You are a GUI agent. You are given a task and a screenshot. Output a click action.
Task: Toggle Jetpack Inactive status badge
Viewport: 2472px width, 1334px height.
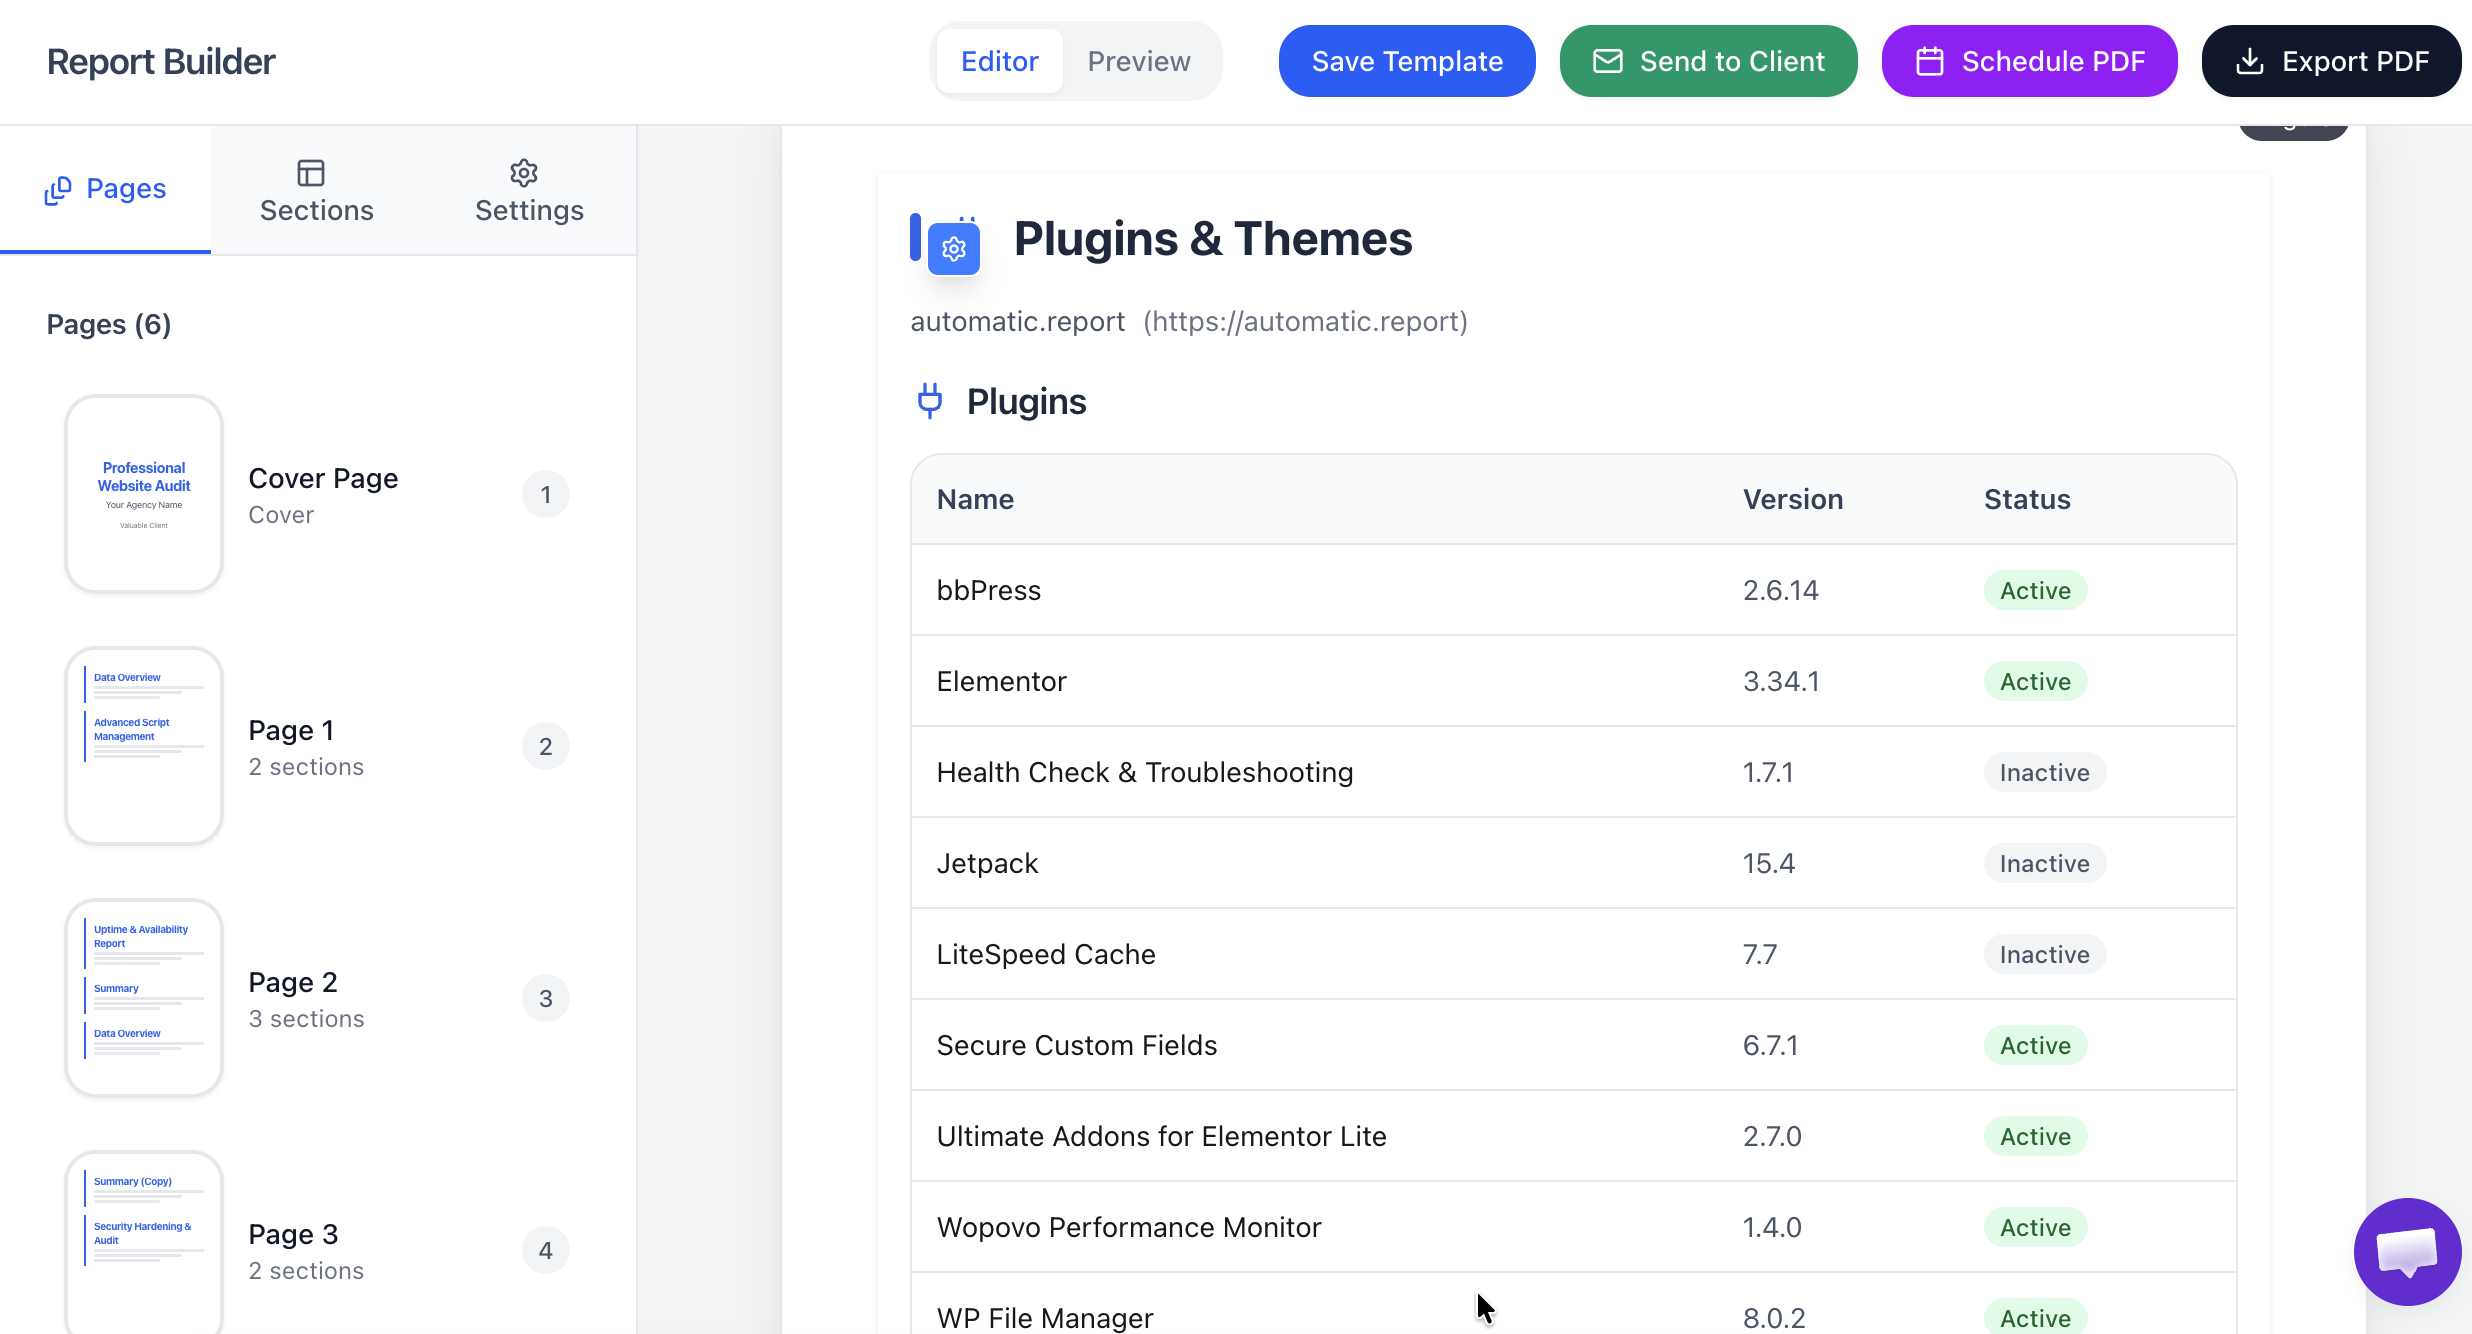(2044, 862)
